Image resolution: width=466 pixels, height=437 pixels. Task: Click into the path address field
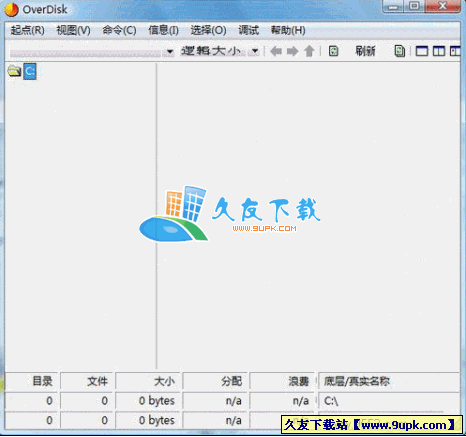tap(86, 52)
